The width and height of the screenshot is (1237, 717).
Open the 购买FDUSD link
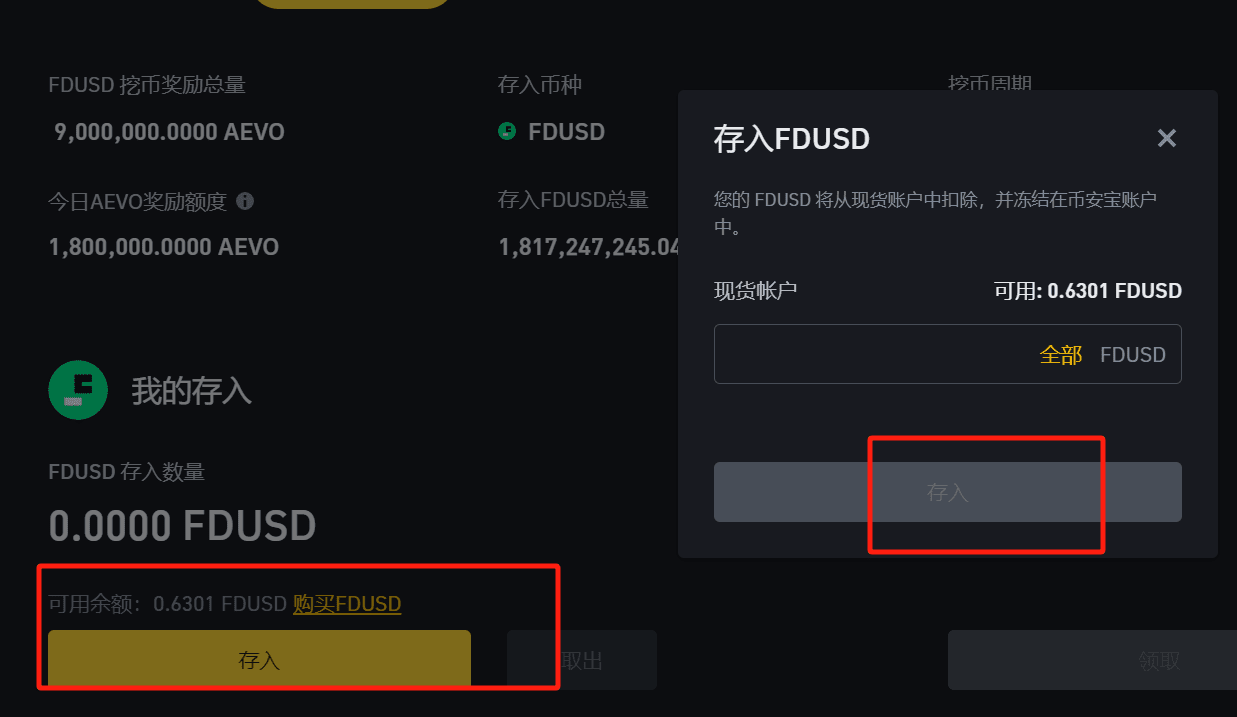[x=347, y=604]
